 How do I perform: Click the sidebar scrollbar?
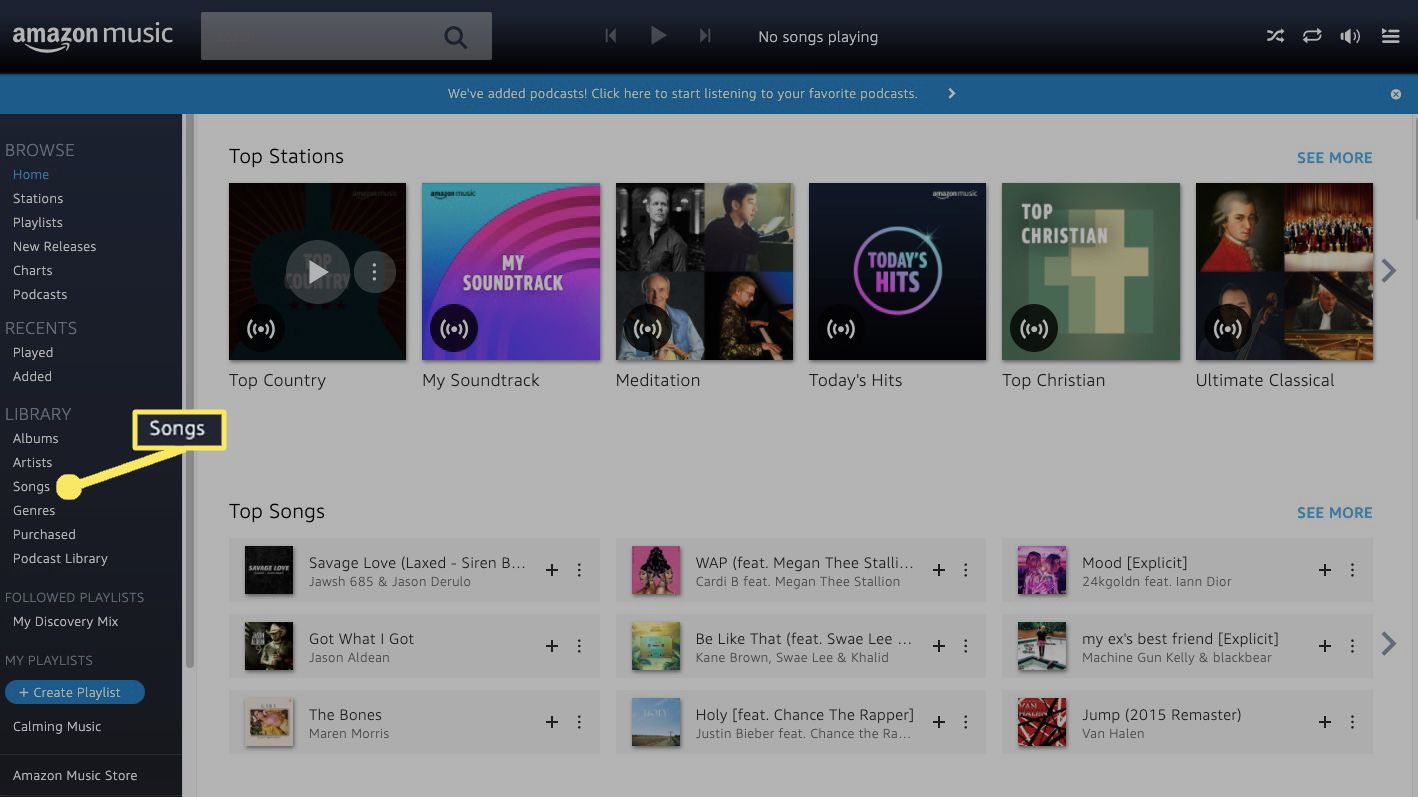pos(189,390)
